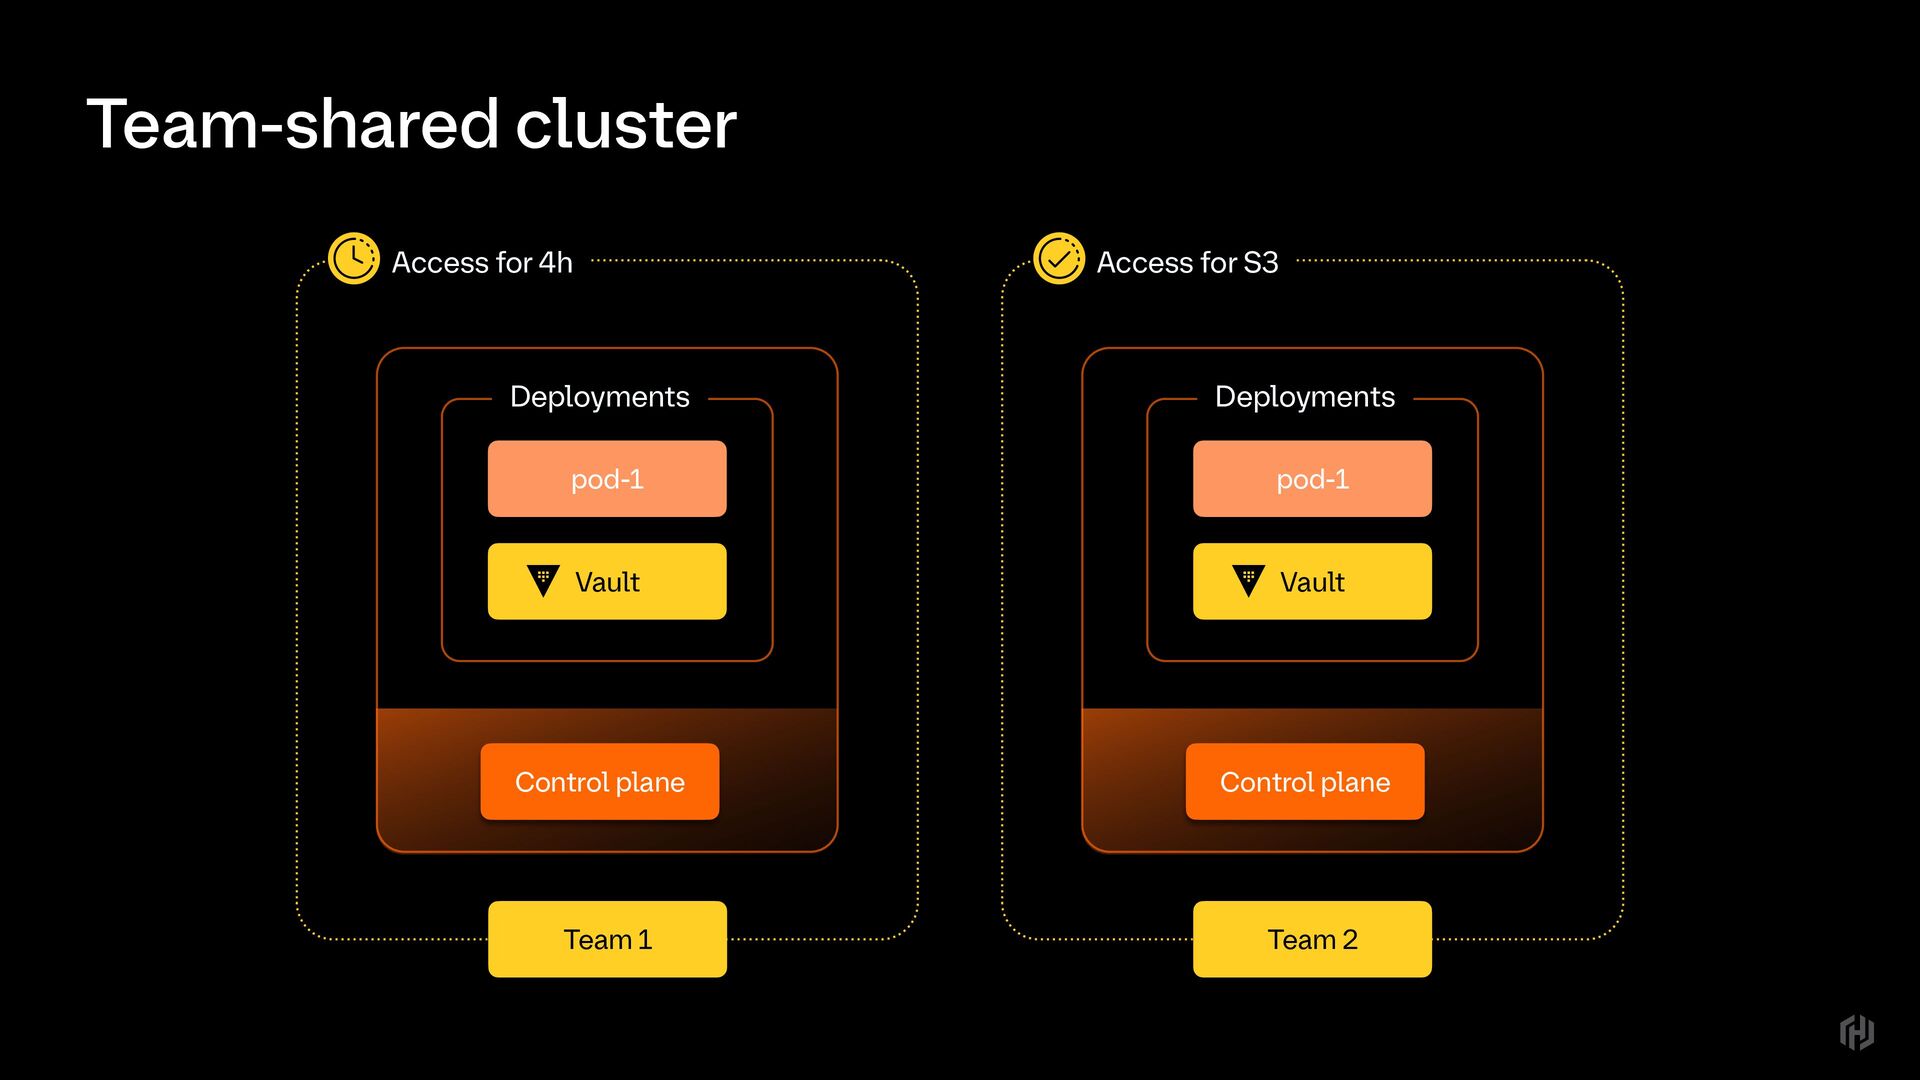Click the Team-shared cluster title
Image resolution: width=1920 pixels, height=1080 pixels.
(x=411, y=125)
